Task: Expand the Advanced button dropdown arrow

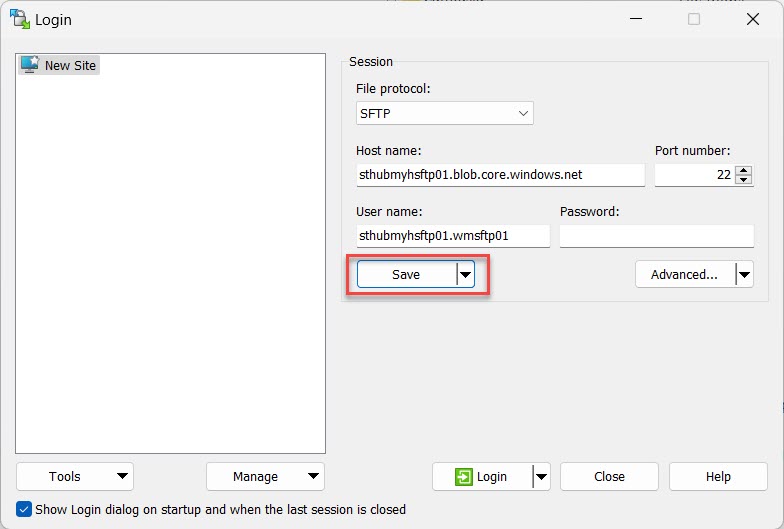Action: pyautogui.click(x=743, y=275)
